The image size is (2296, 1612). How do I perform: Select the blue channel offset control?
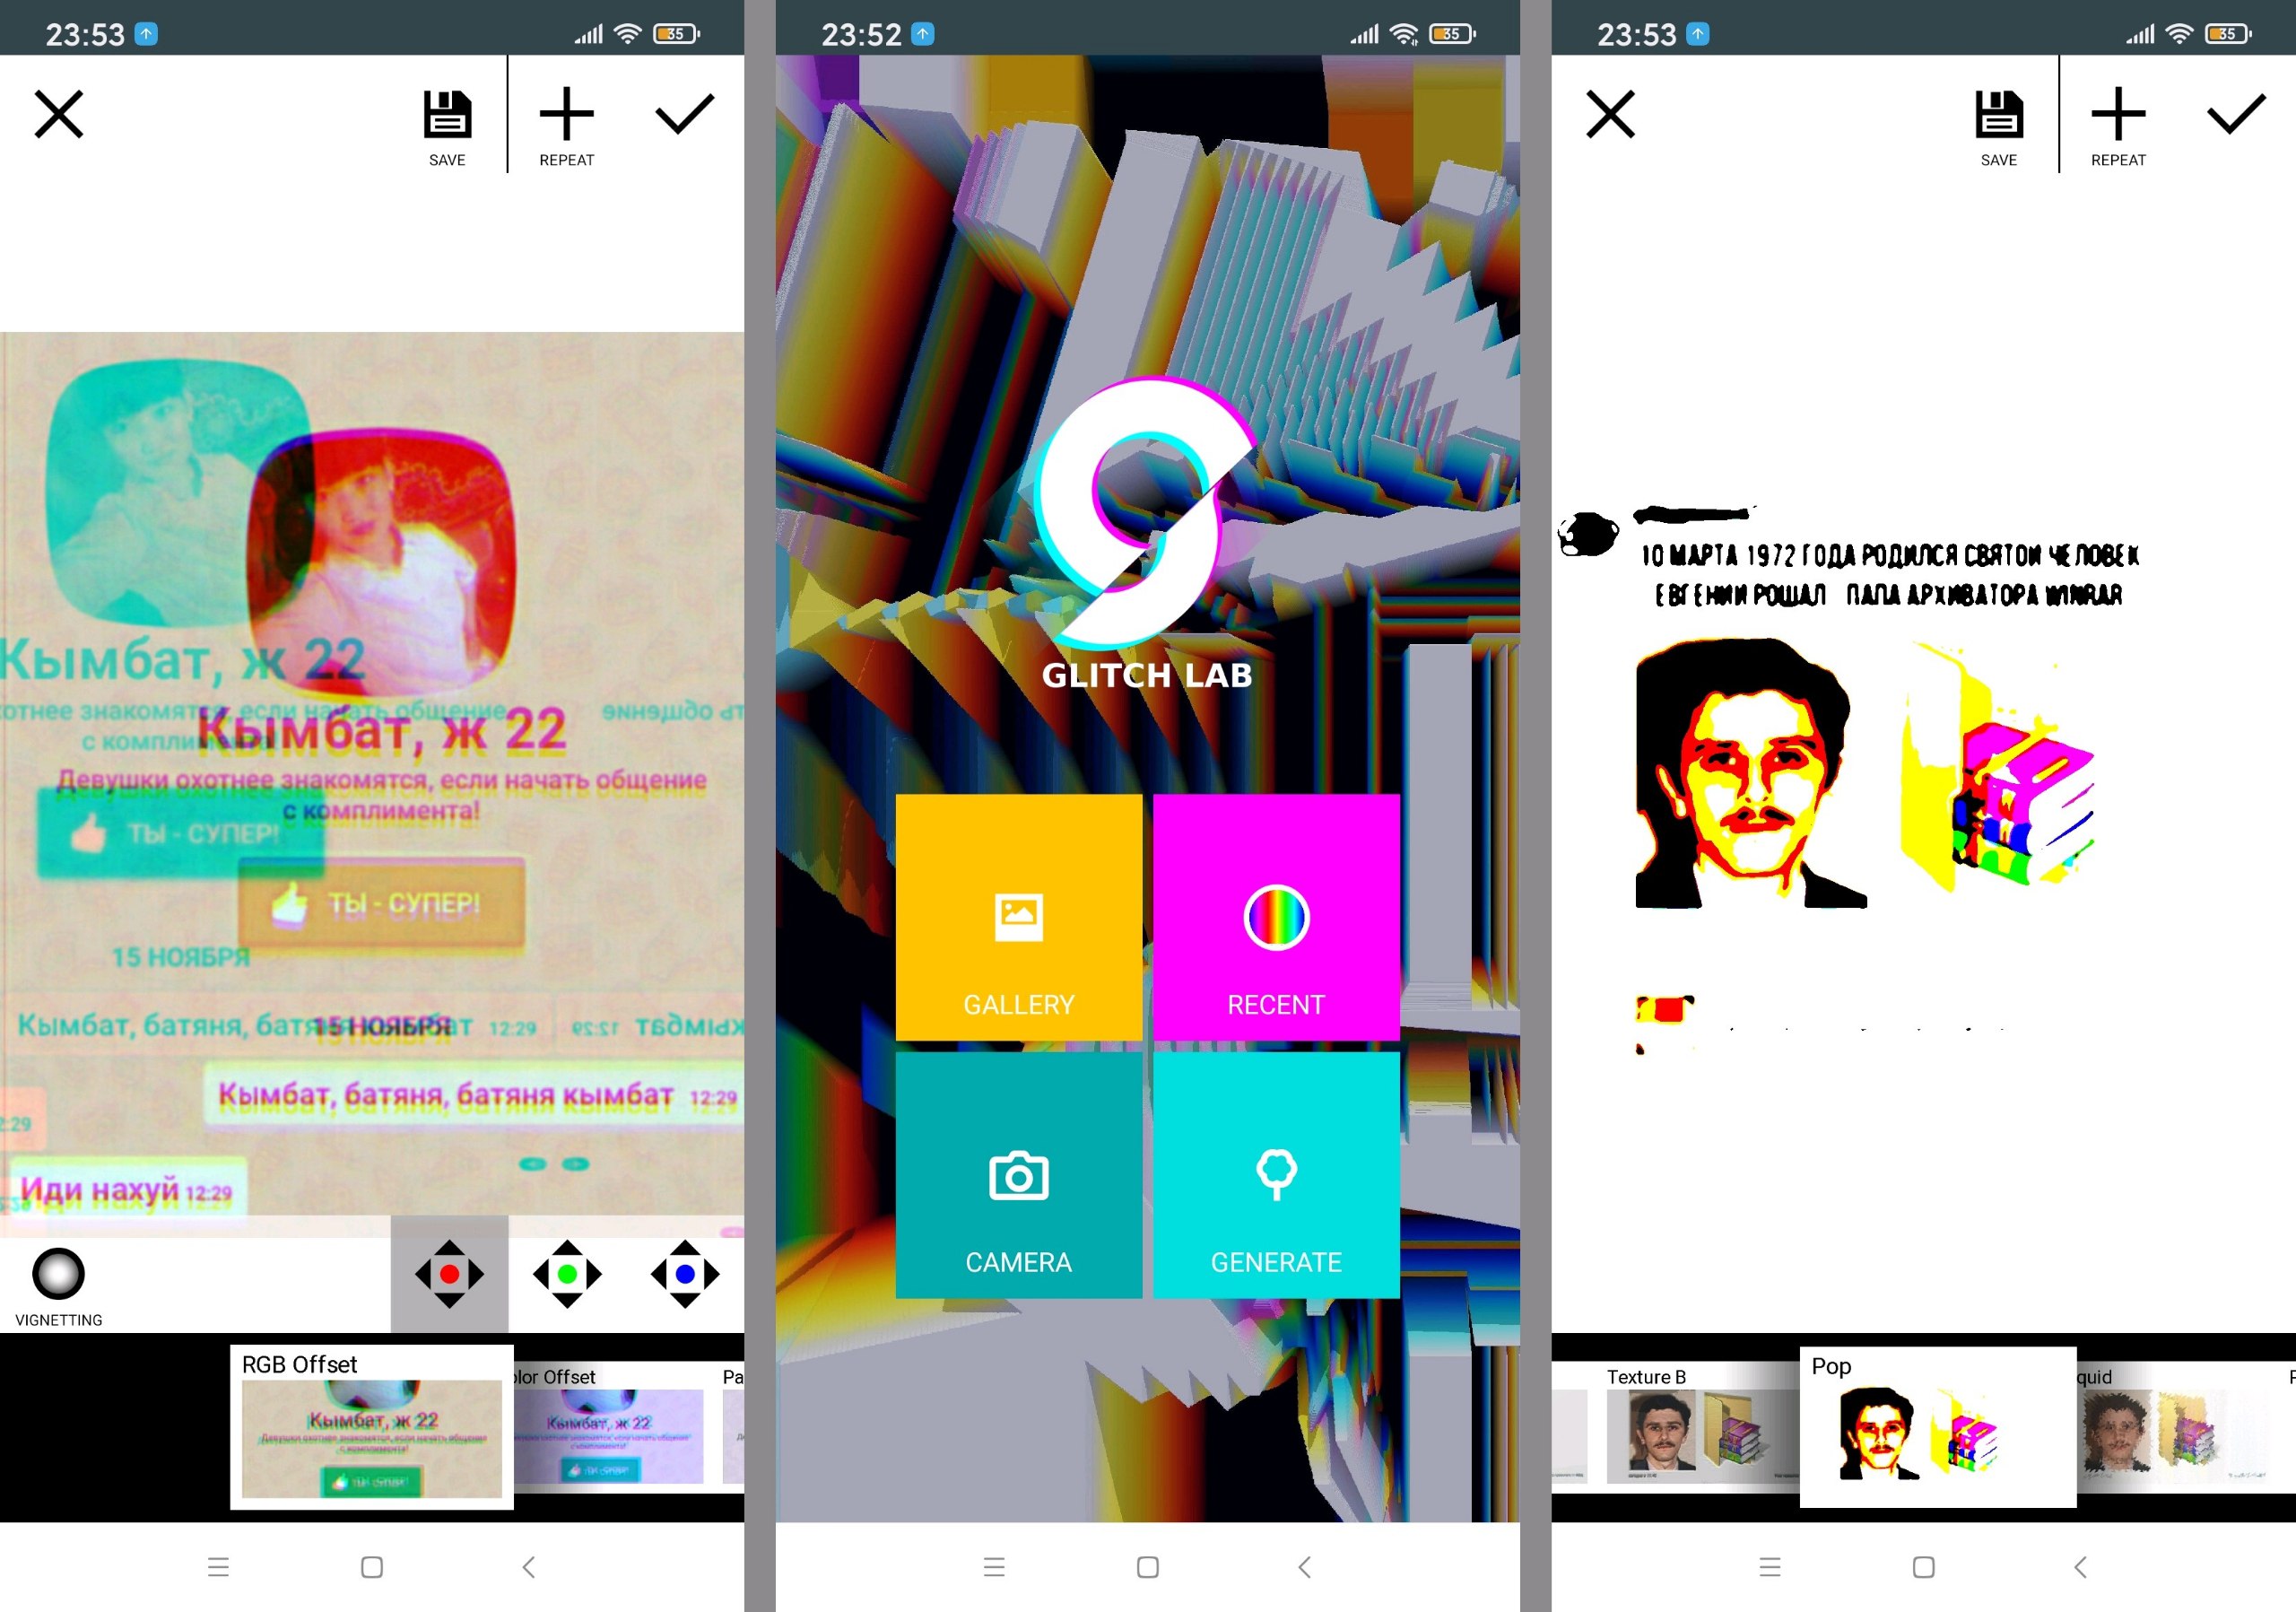coord(685,1273)
